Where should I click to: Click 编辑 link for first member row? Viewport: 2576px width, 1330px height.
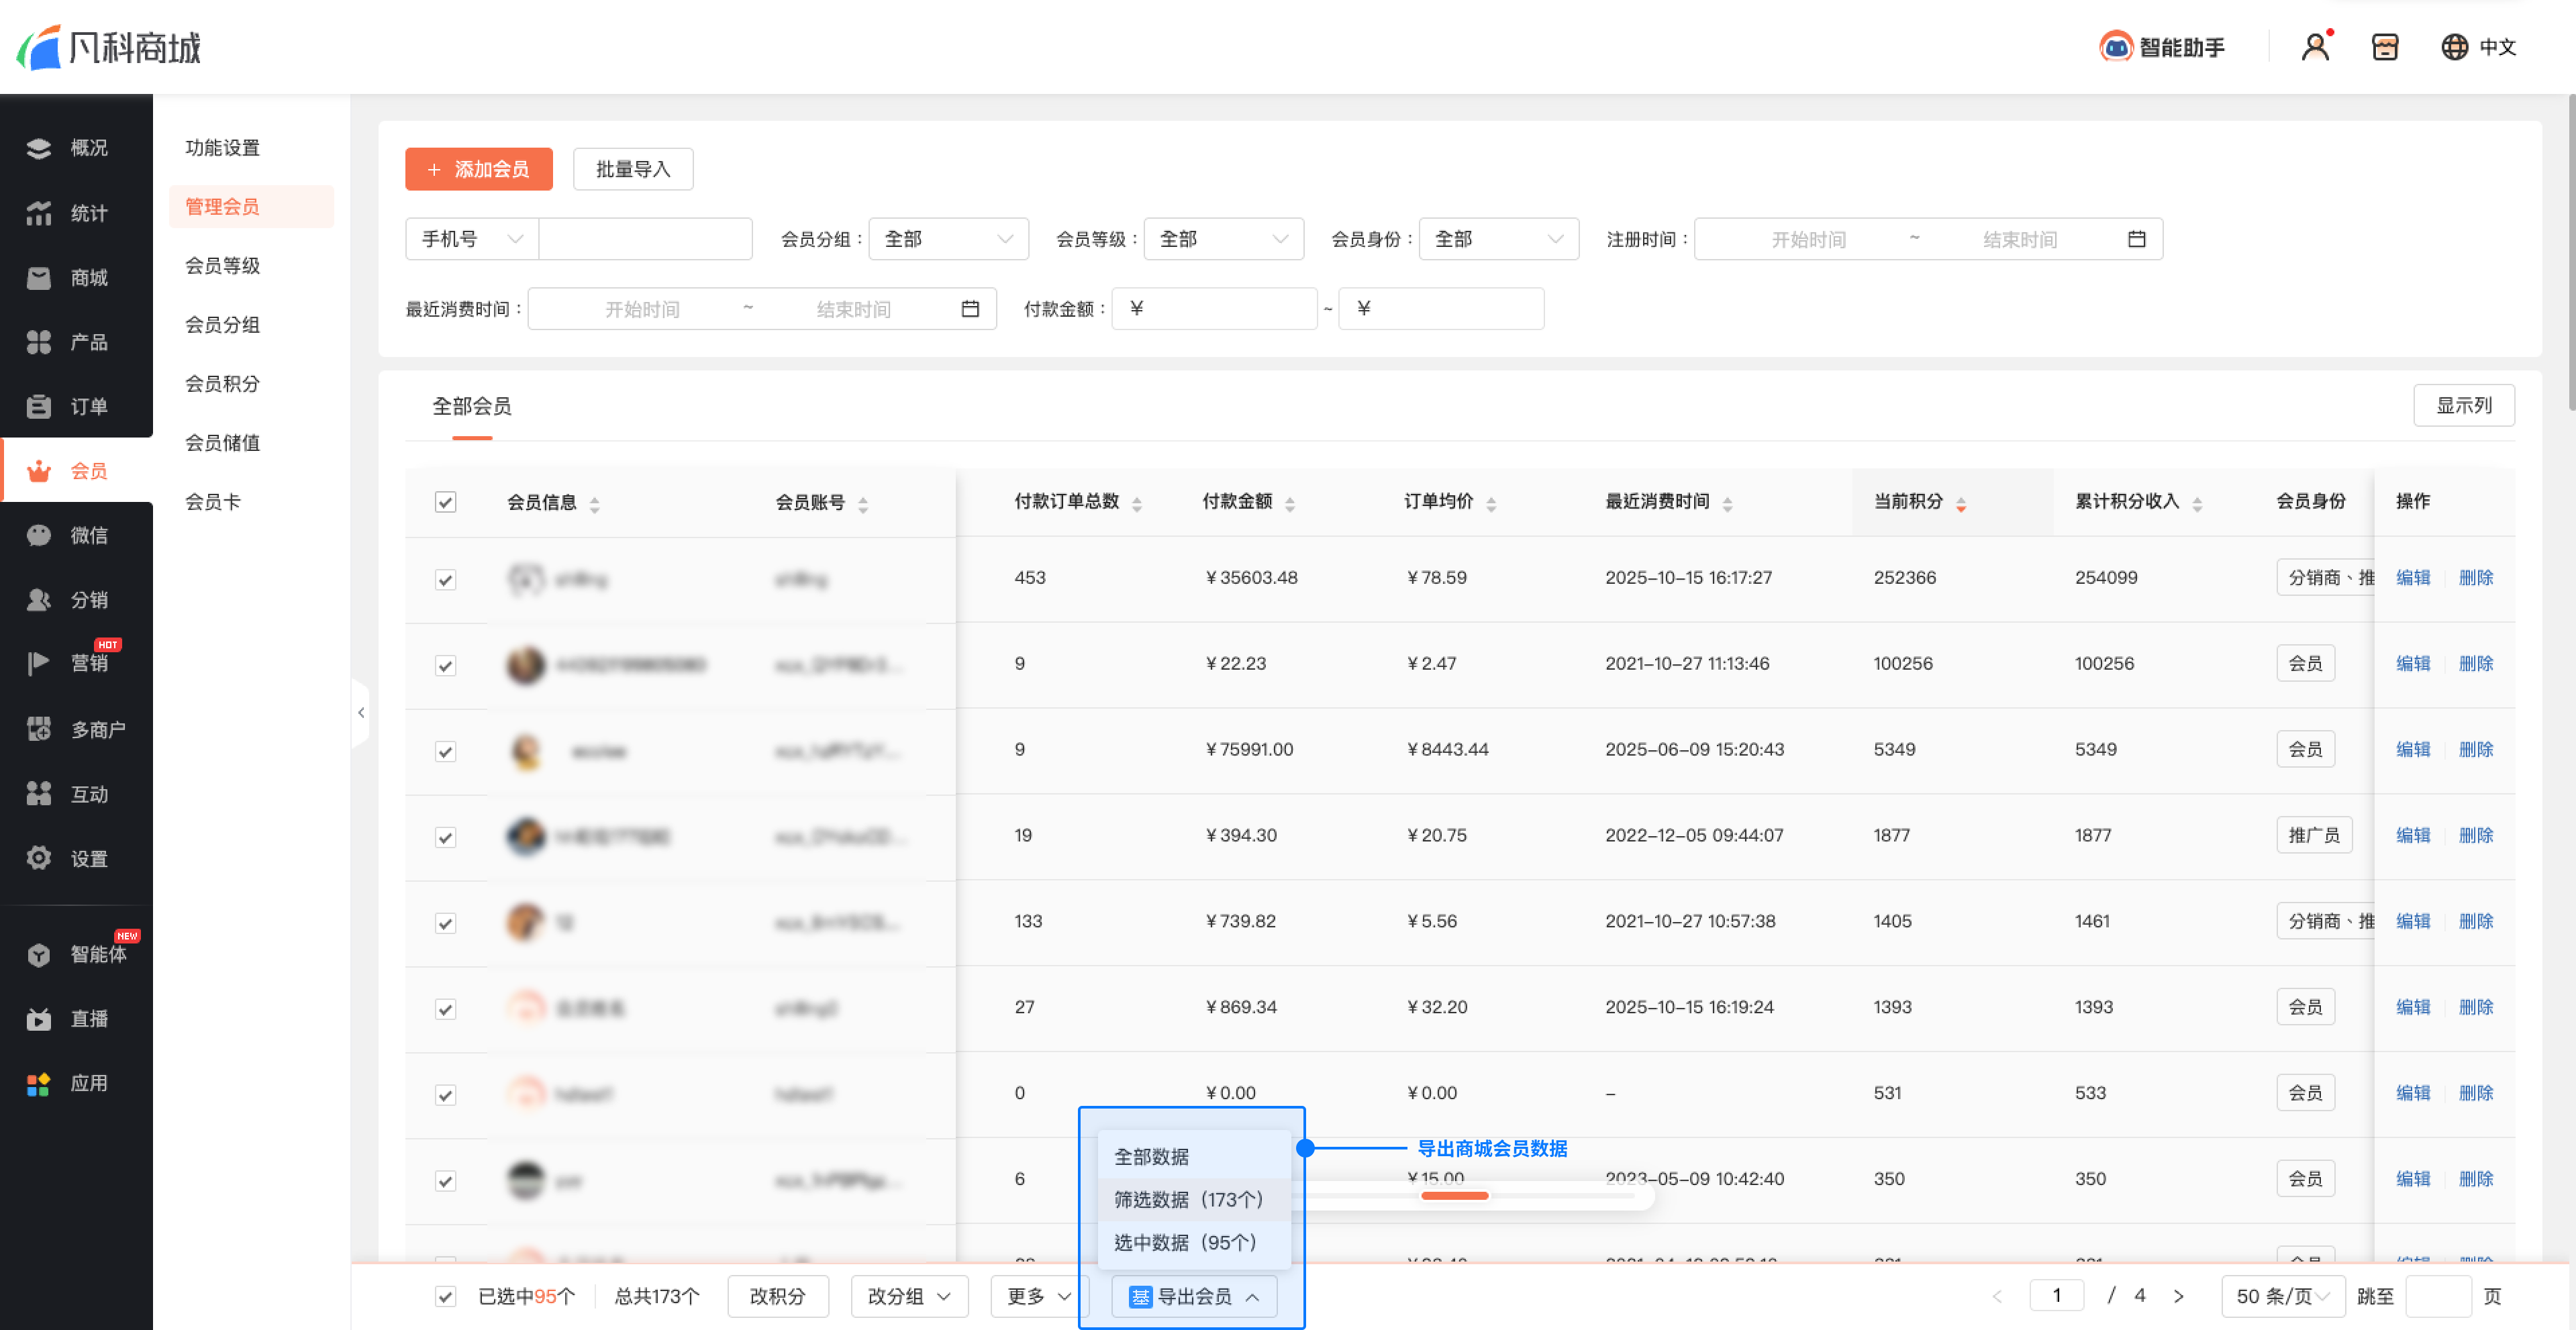point(2412,578)
